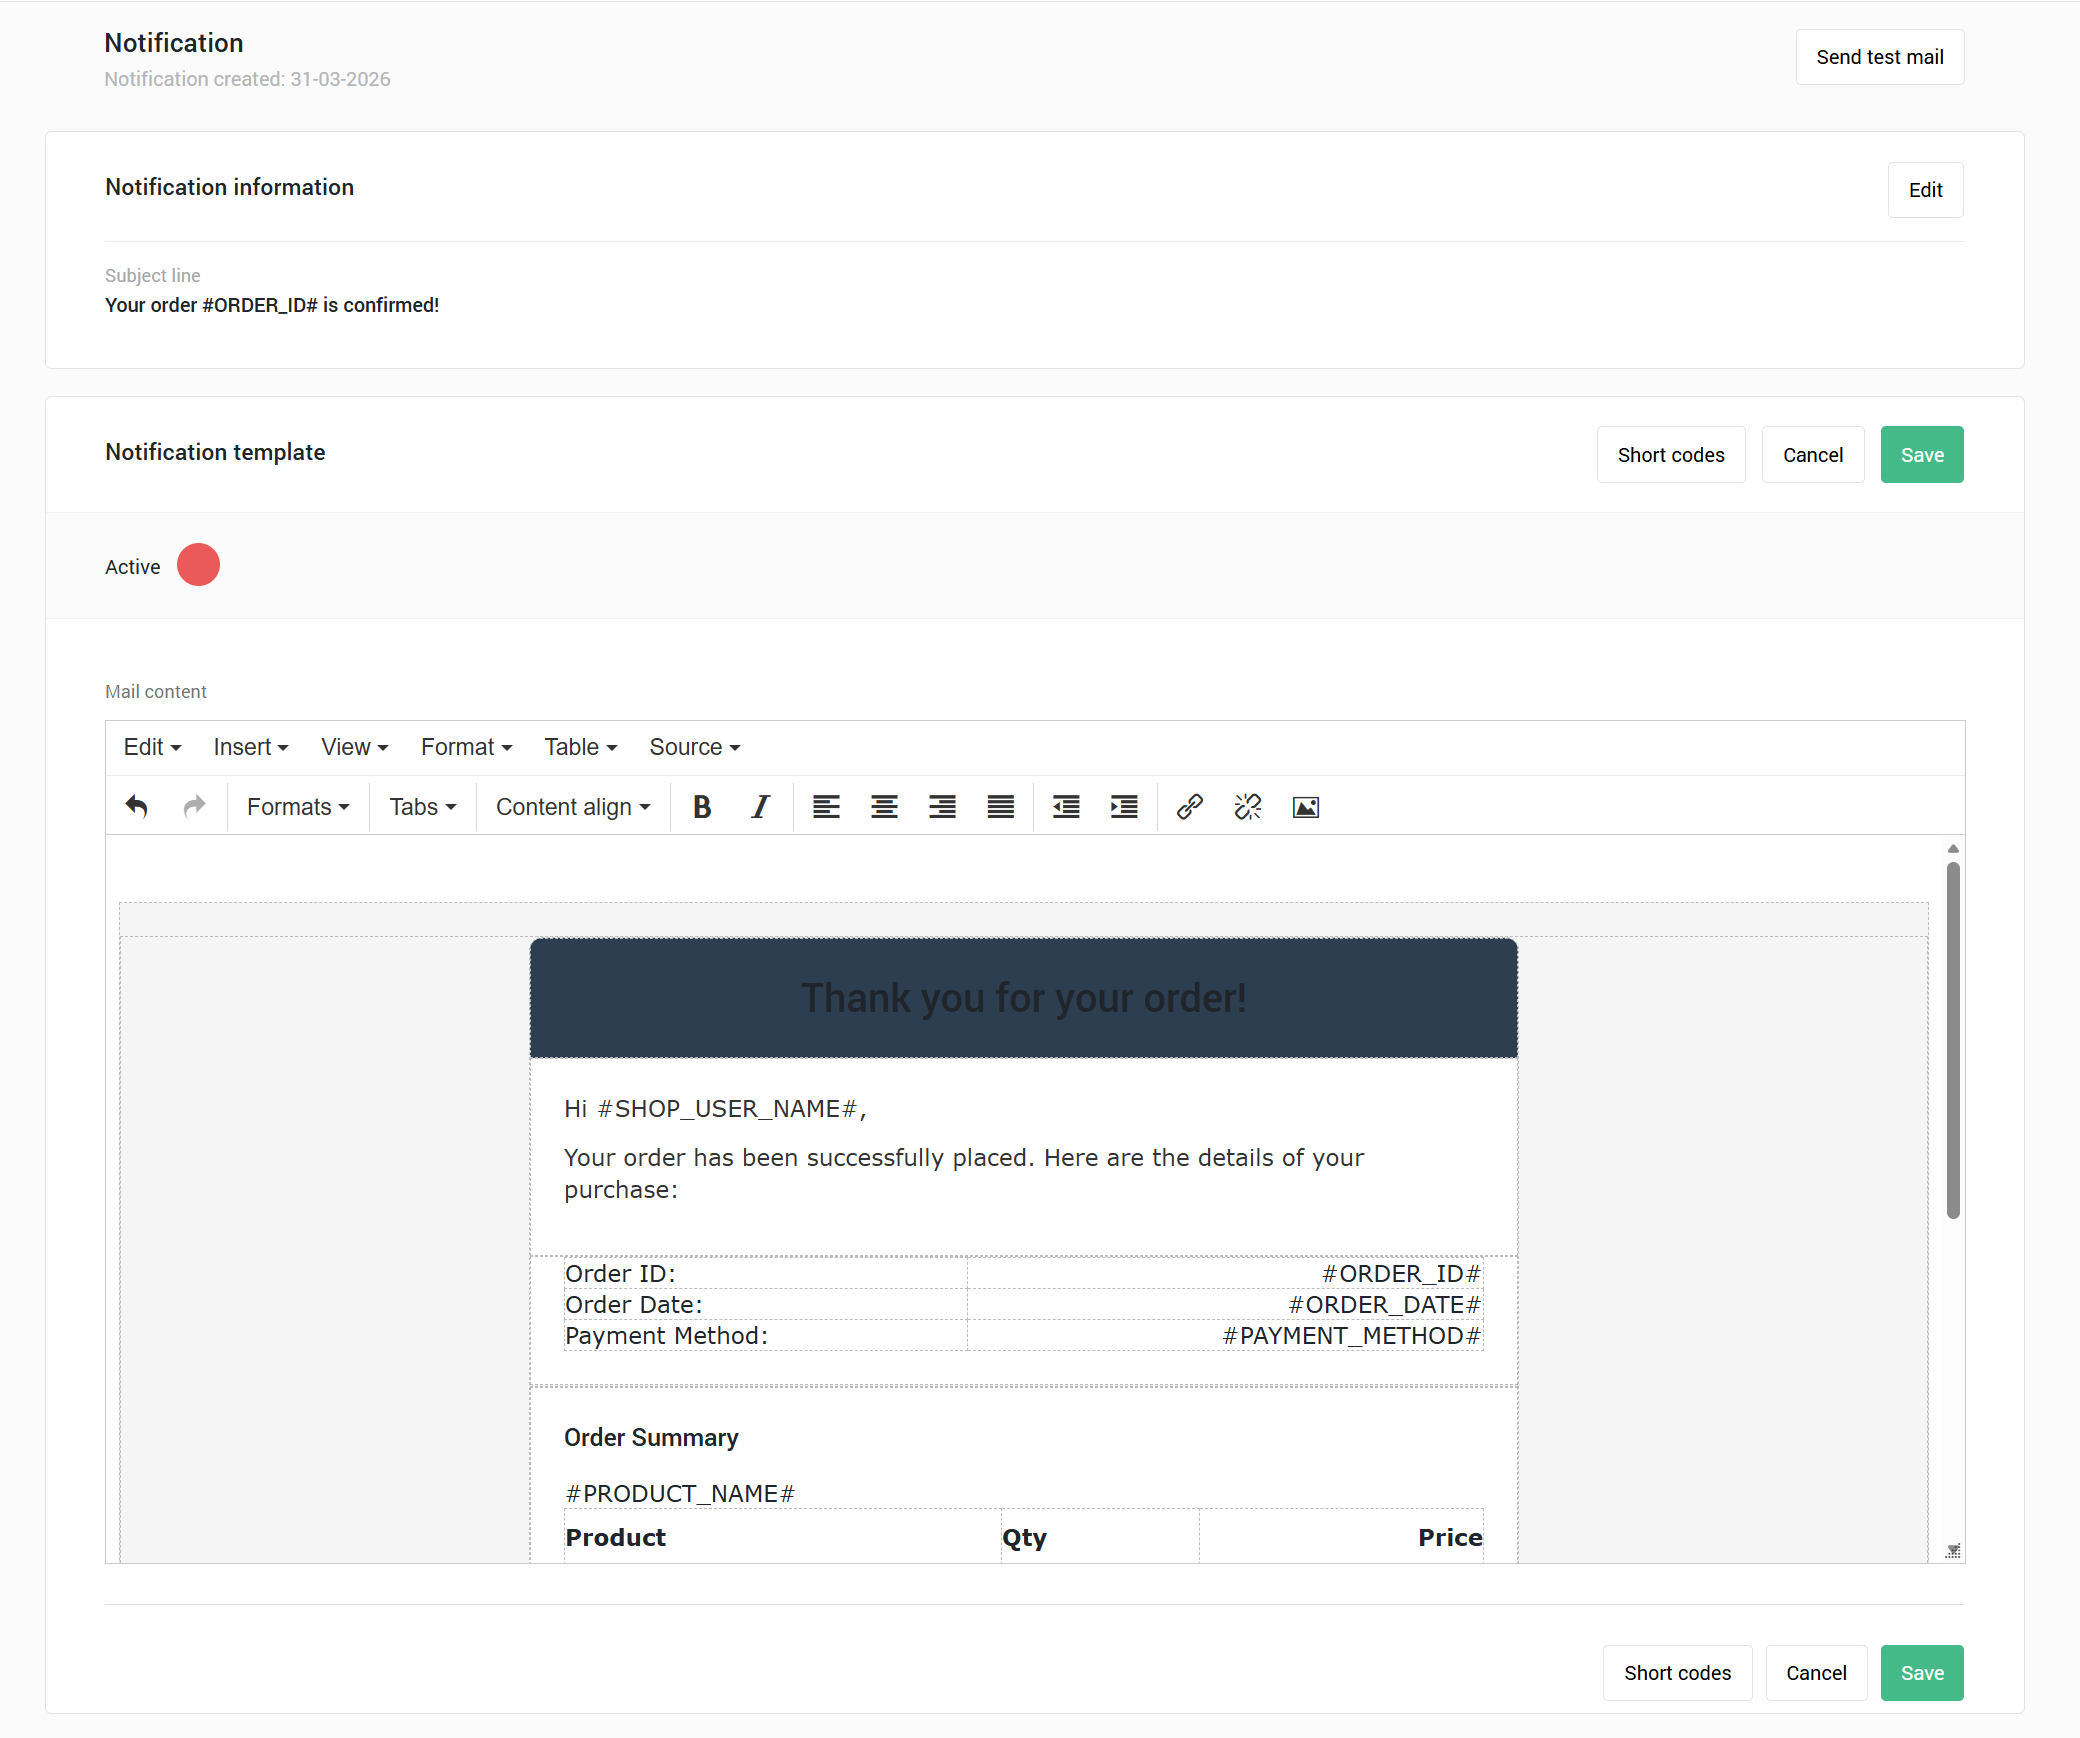Increase indent of paragraph
The image size is (2080, 1738).
[1124, 807]
